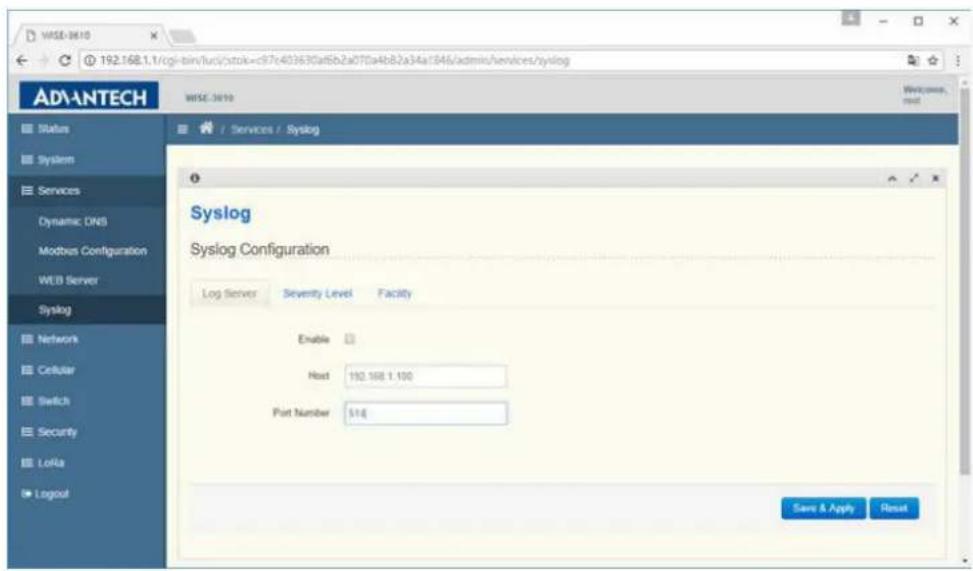
Task: Collapse the Services sidebar menu
Action: pos(87,191)
